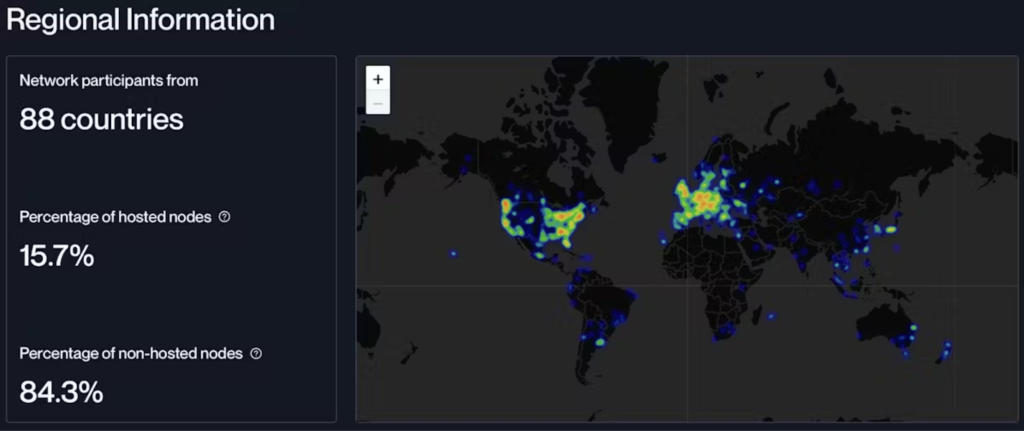
Task: Click the Percentage of hosted nodes label
Action: [115, 217]
